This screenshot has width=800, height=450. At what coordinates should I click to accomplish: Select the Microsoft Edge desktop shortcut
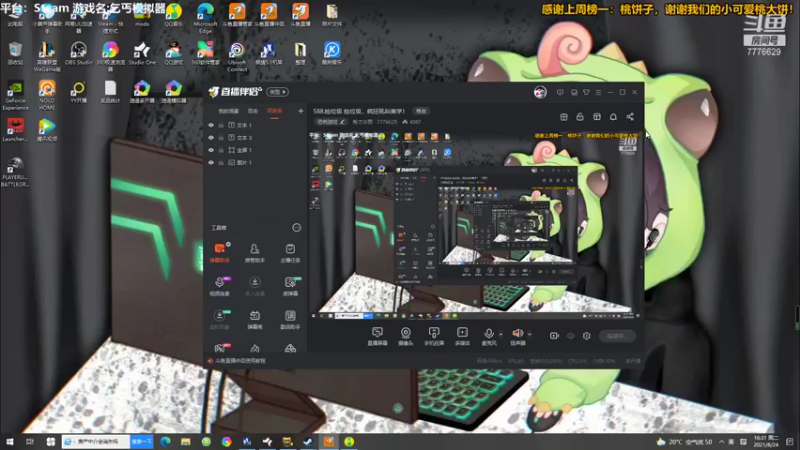[205, 18]
